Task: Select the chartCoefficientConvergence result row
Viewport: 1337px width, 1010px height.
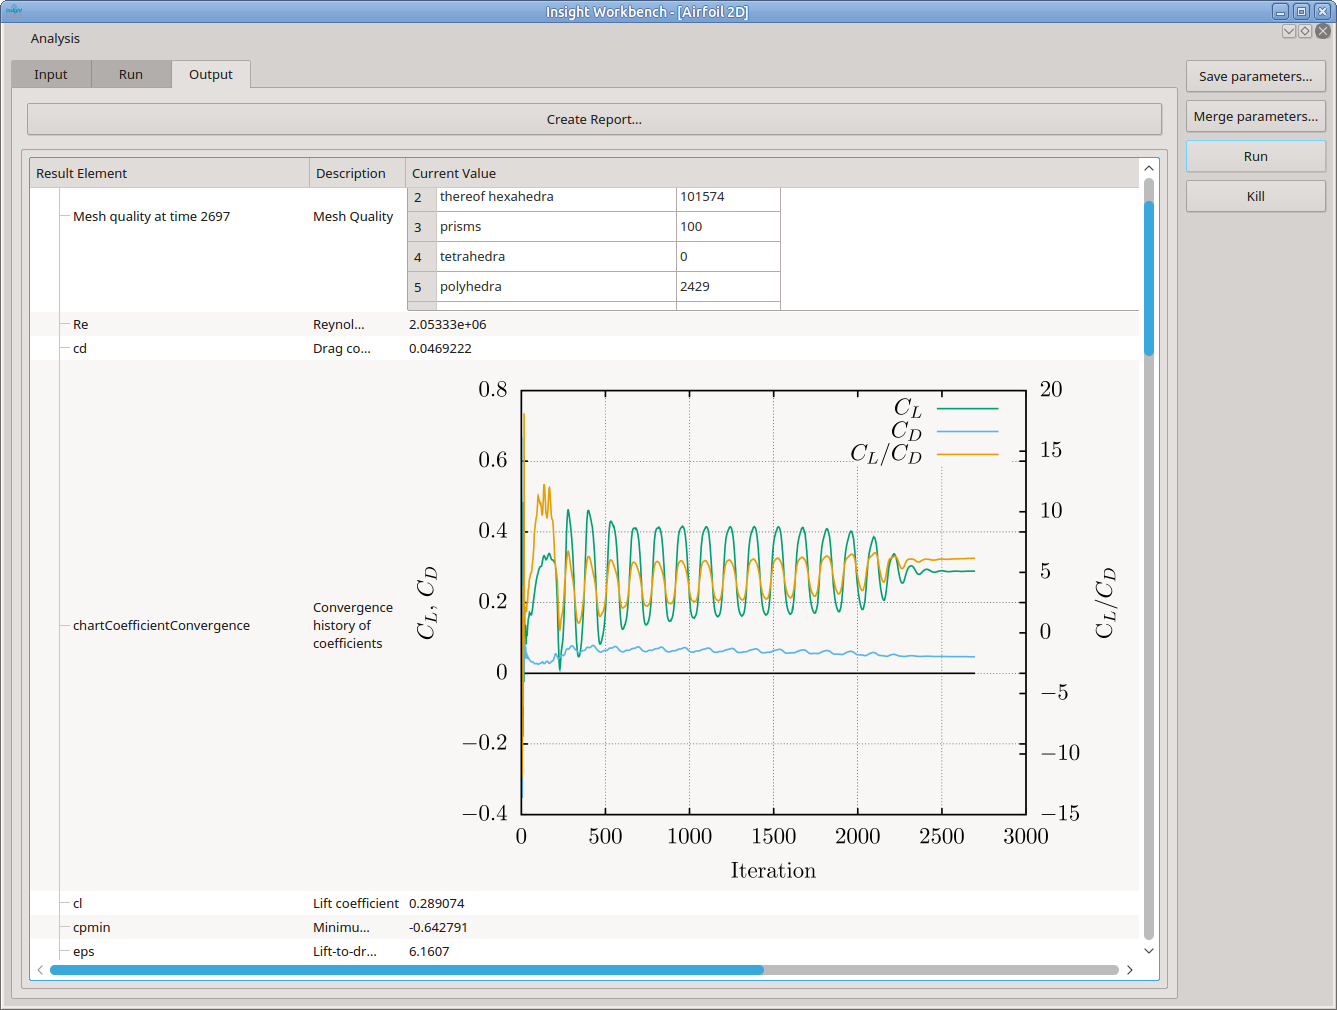Action: [161, 626]
